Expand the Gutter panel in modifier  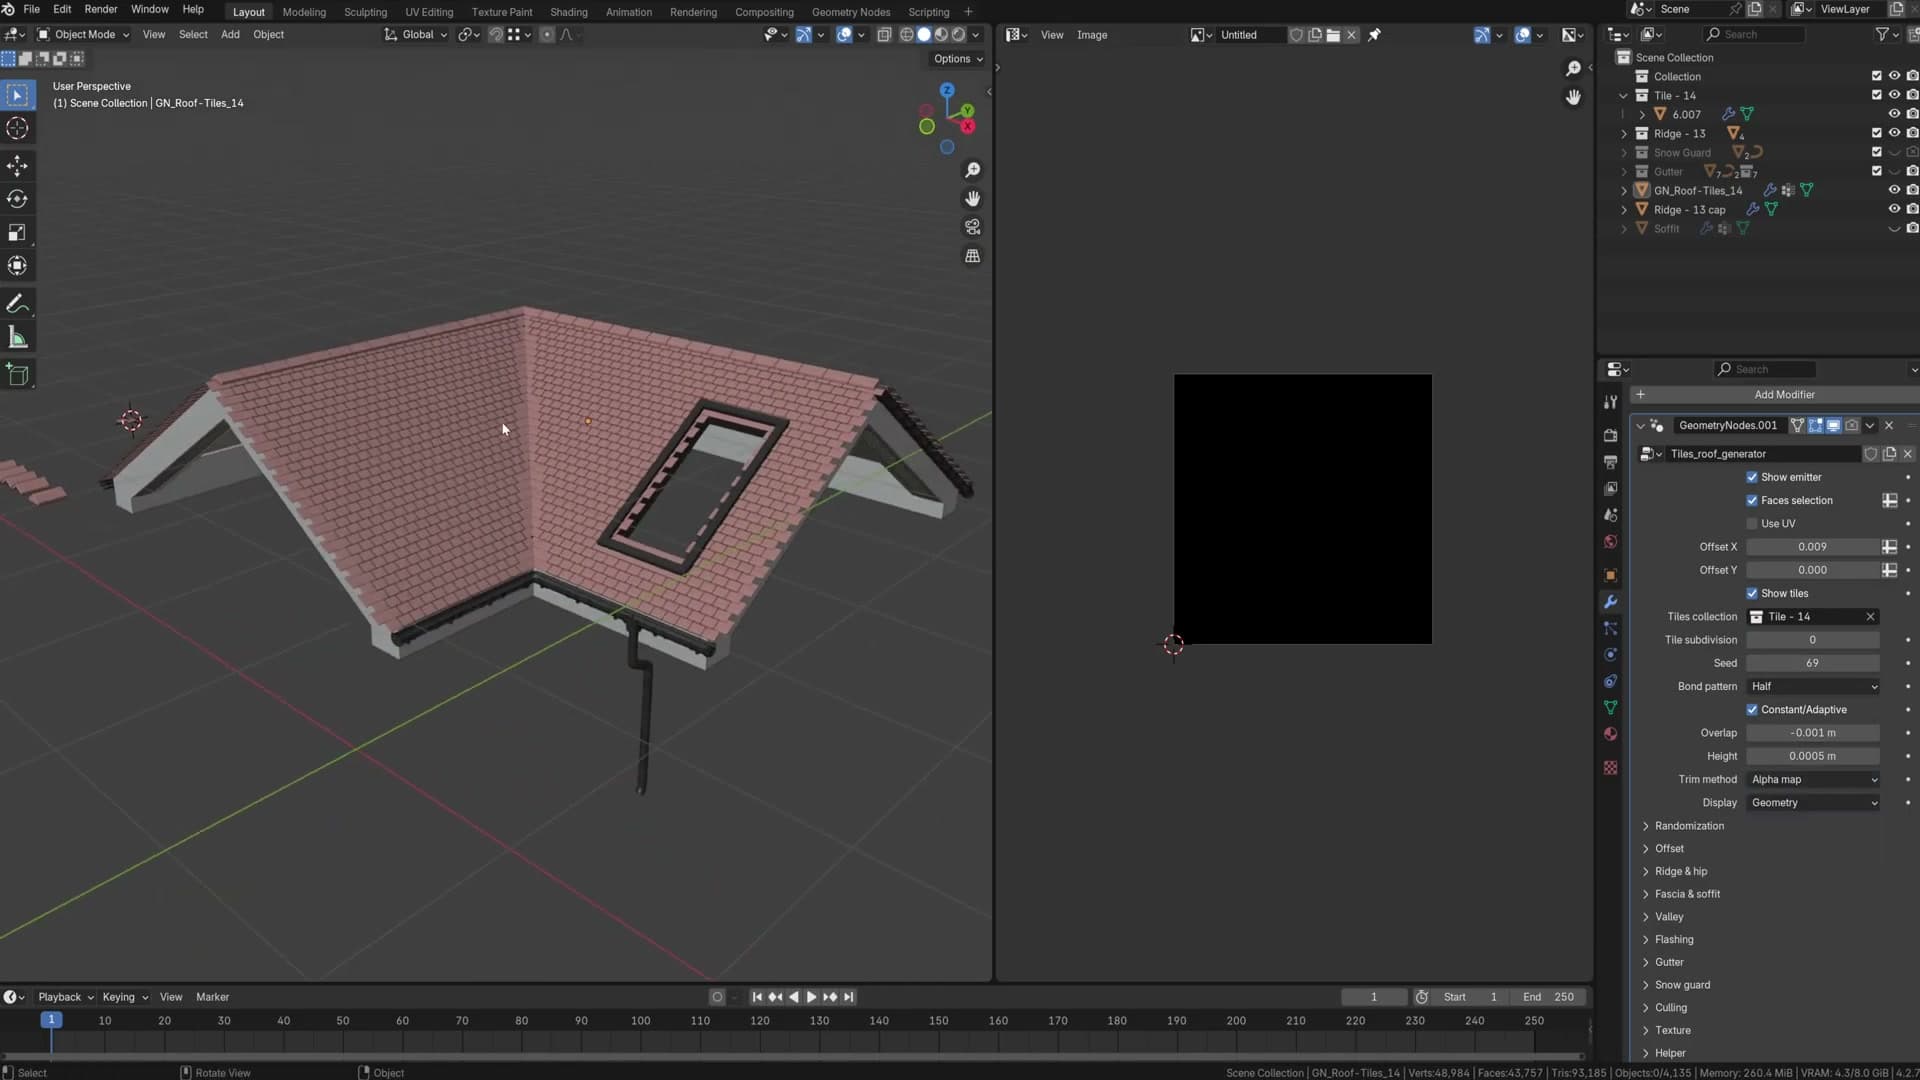(x=1669, y=962)
